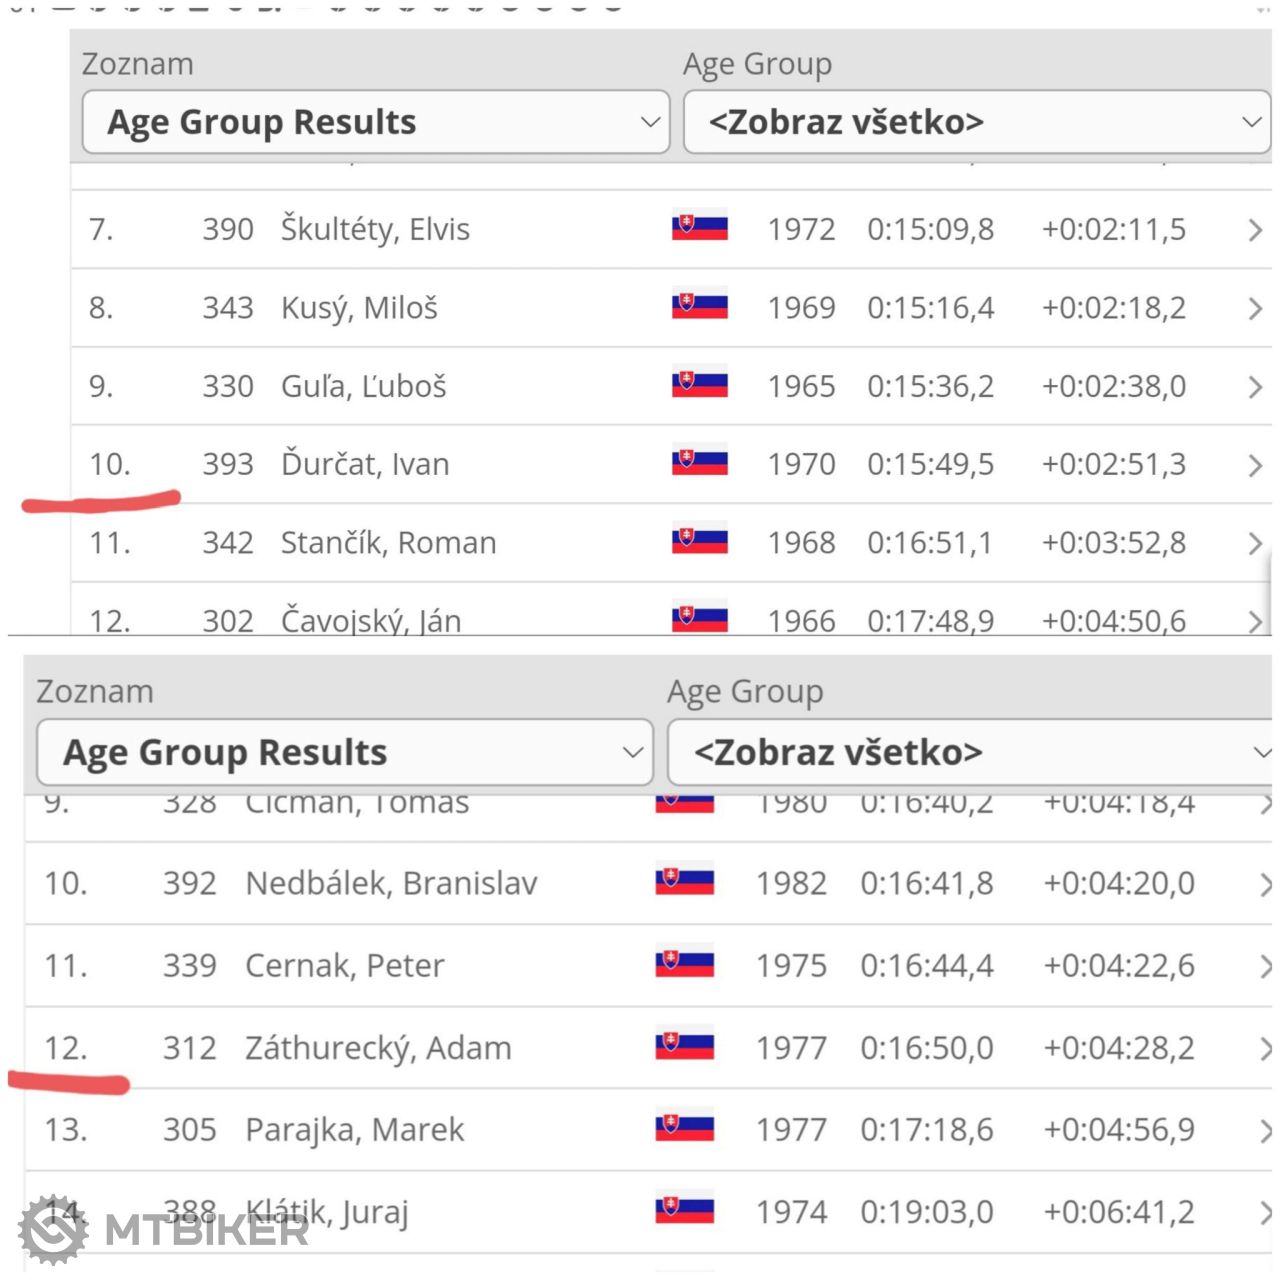Click Slovak flag in Nedbálek, Branislav row
1280x1280 pixels.
[685, 880]
